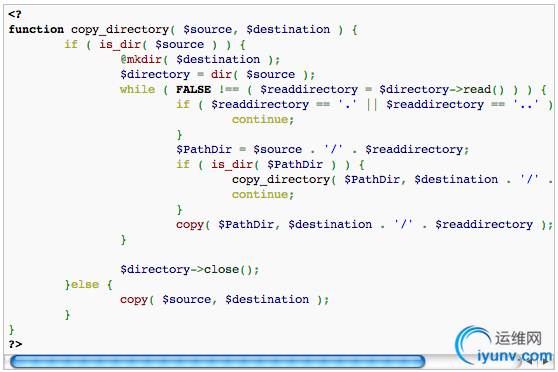Click the 'function copy_directory' declaration line
This screenshot has height=372, width=558.
pyautogui.click(x=183, y=30)
